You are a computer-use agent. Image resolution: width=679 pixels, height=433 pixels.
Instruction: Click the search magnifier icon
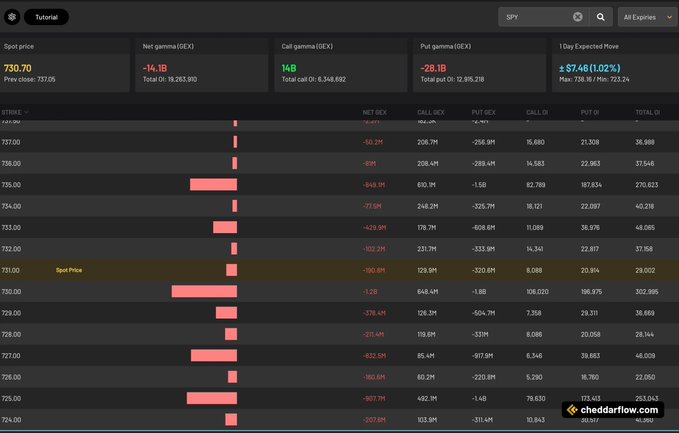coord(601,17)
